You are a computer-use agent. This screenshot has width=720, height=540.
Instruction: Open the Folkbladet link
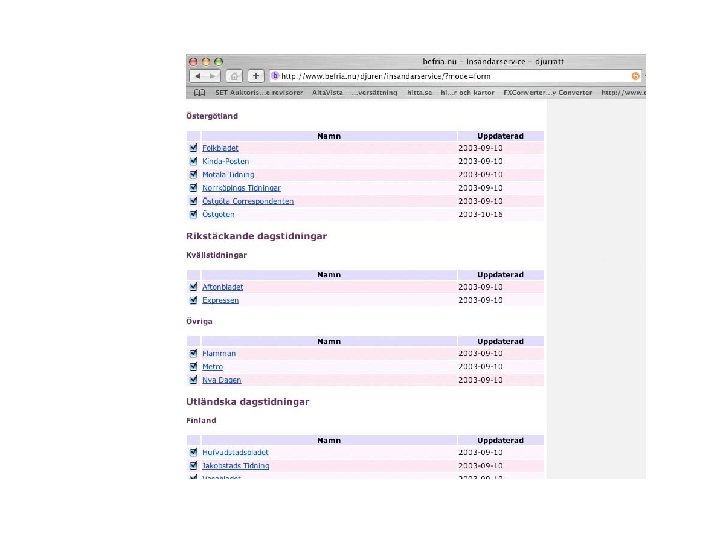220,148
